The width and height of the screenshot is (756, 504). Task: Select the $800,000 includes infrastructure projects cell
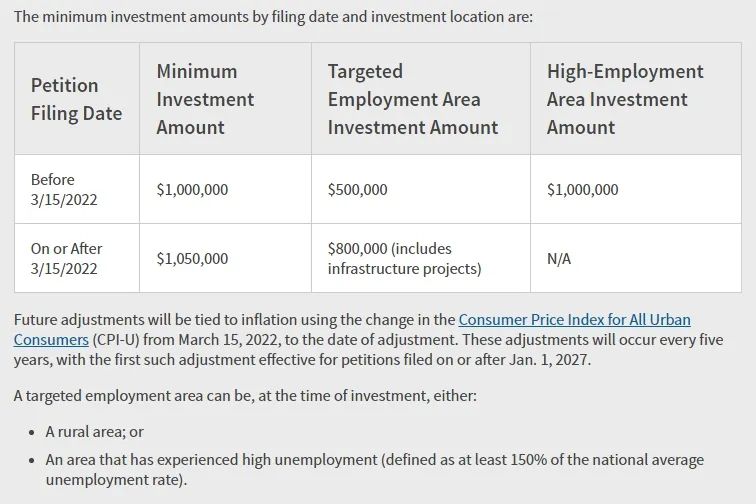pos(421,258)
